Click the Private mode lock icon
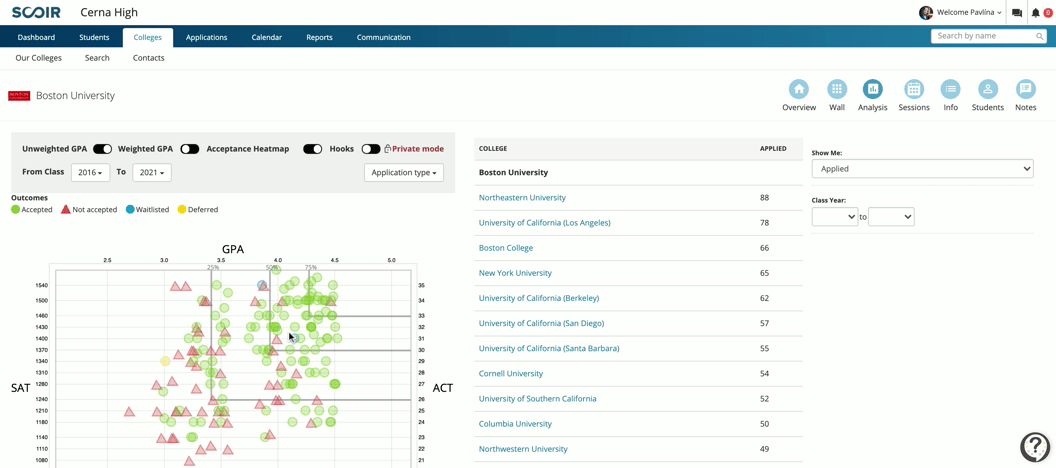This screenshot has width=1056, height=468. pyautogui.click(x=387, y=149)
